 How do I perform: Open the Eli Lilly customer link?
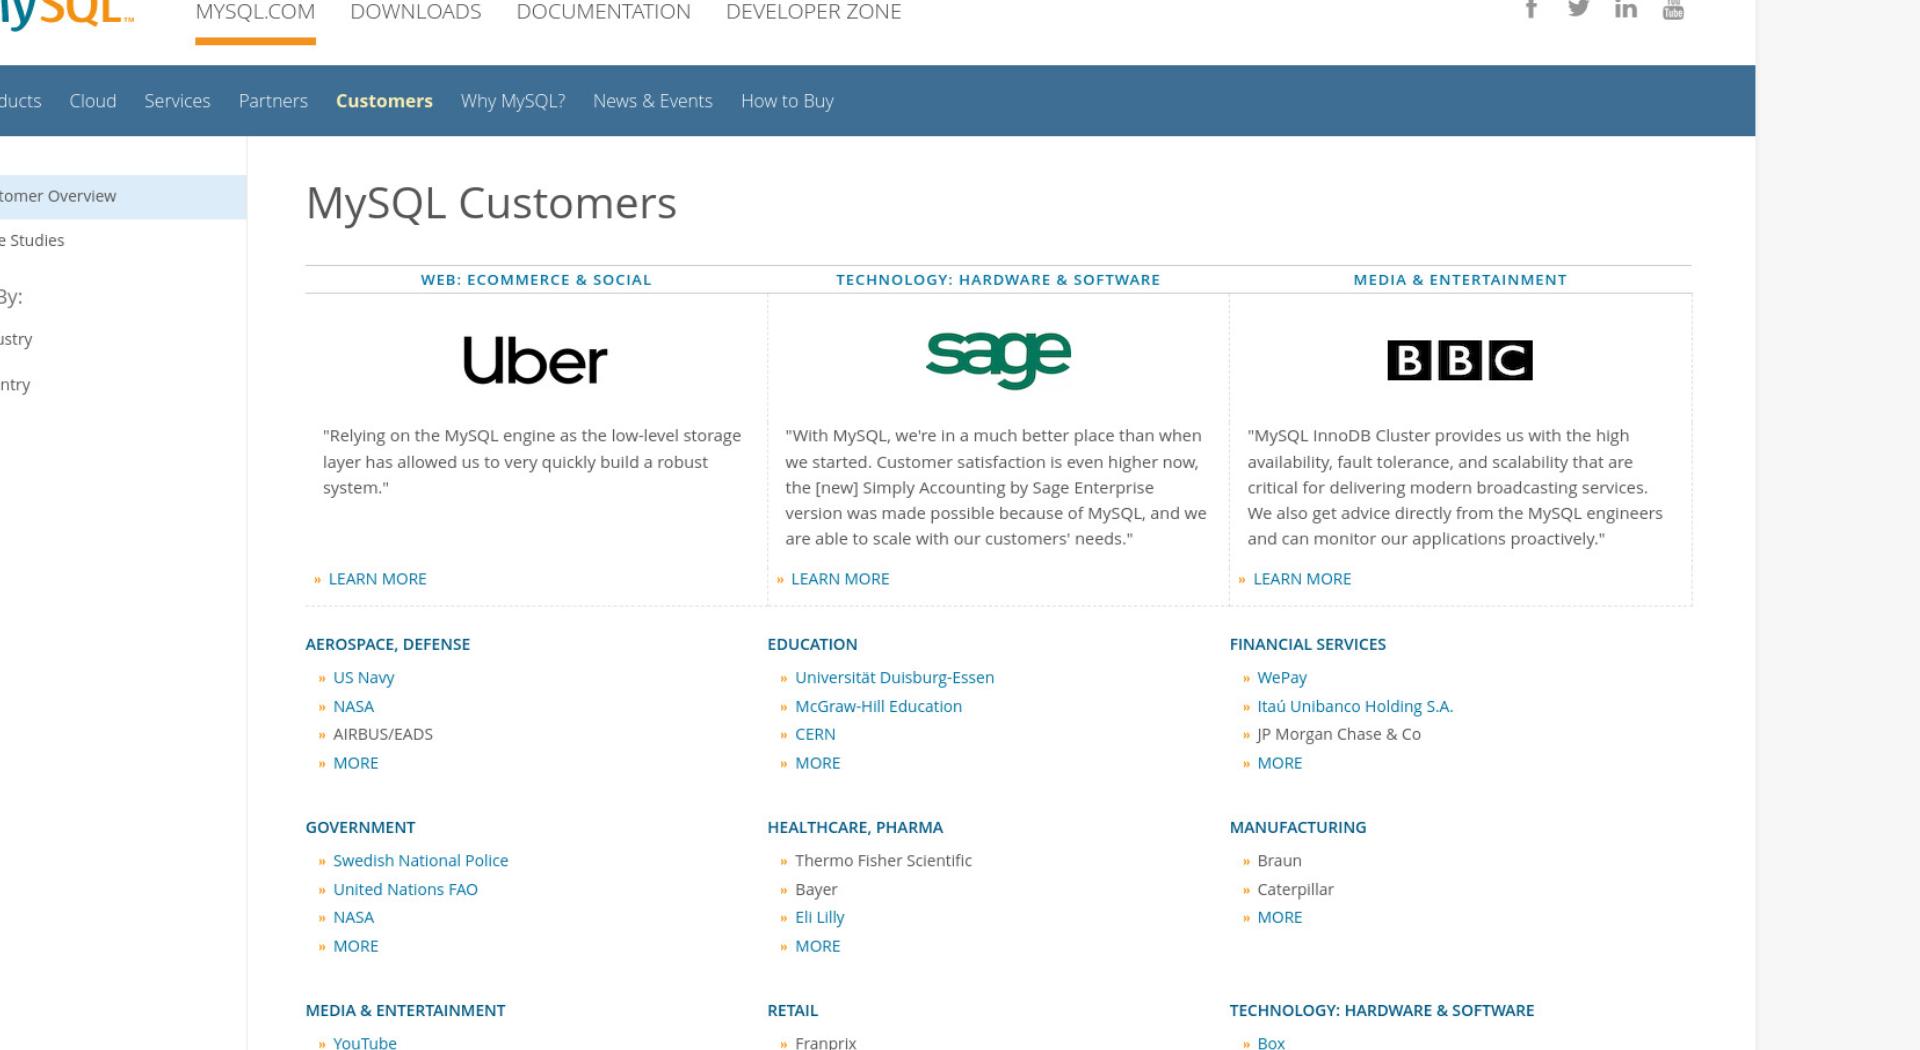819,918
